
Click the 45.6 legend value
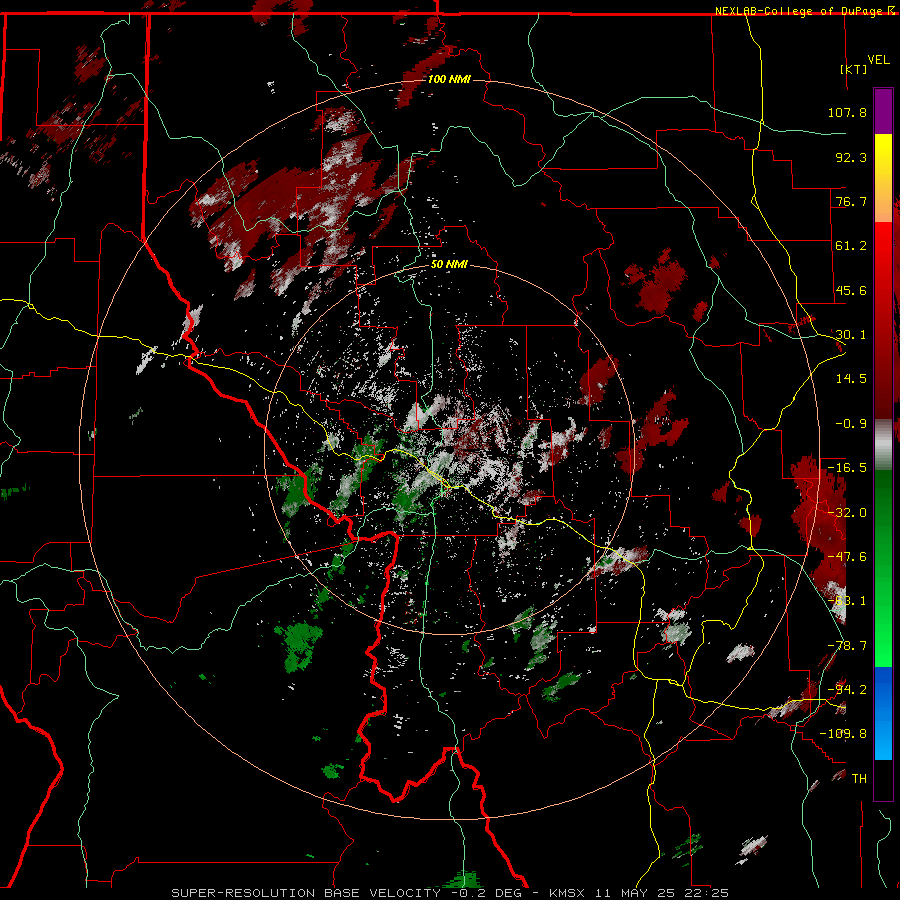pos(851,290)
